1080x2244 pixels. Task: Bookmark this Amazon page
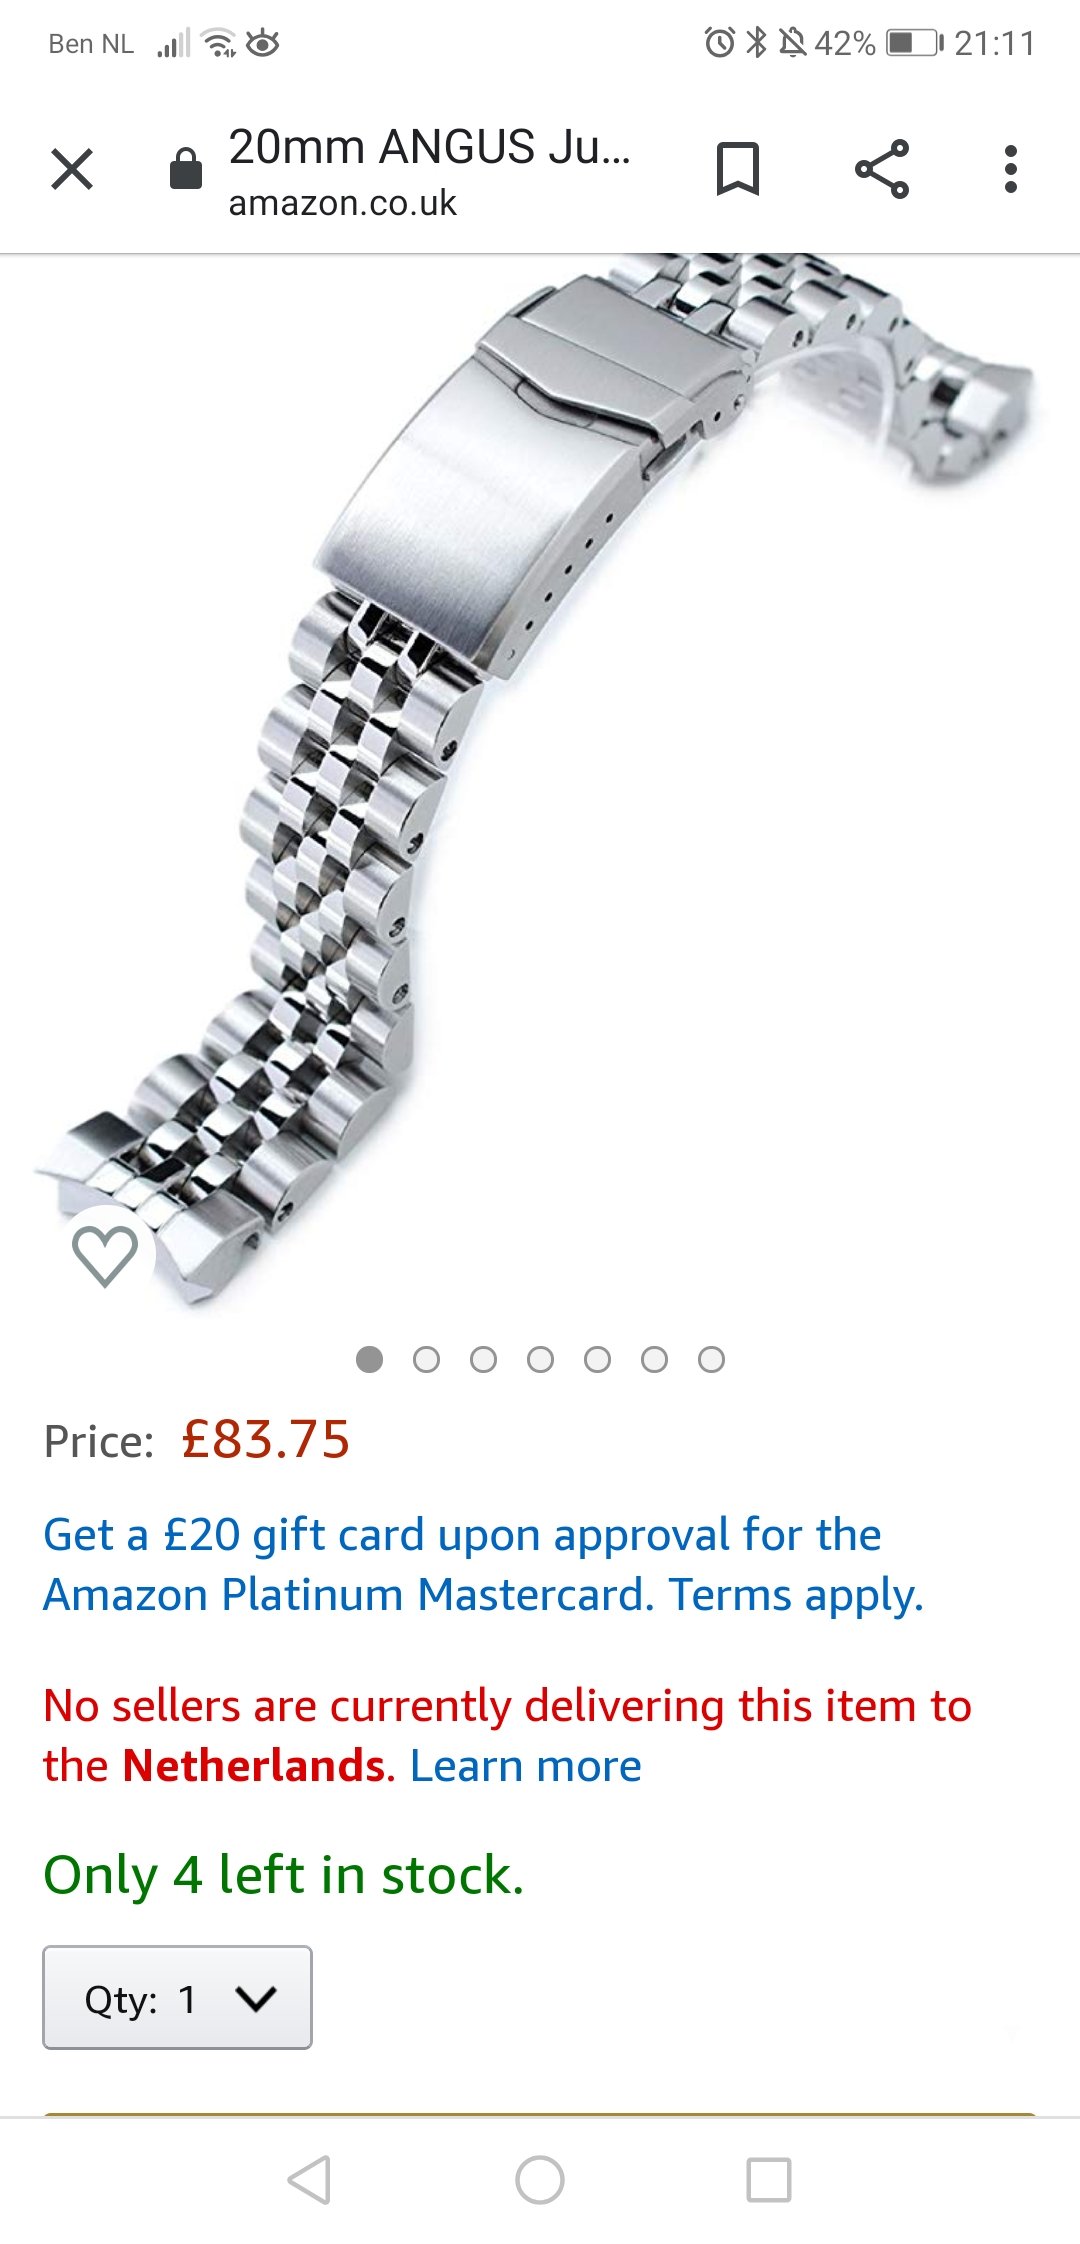[x=738, y=169]
